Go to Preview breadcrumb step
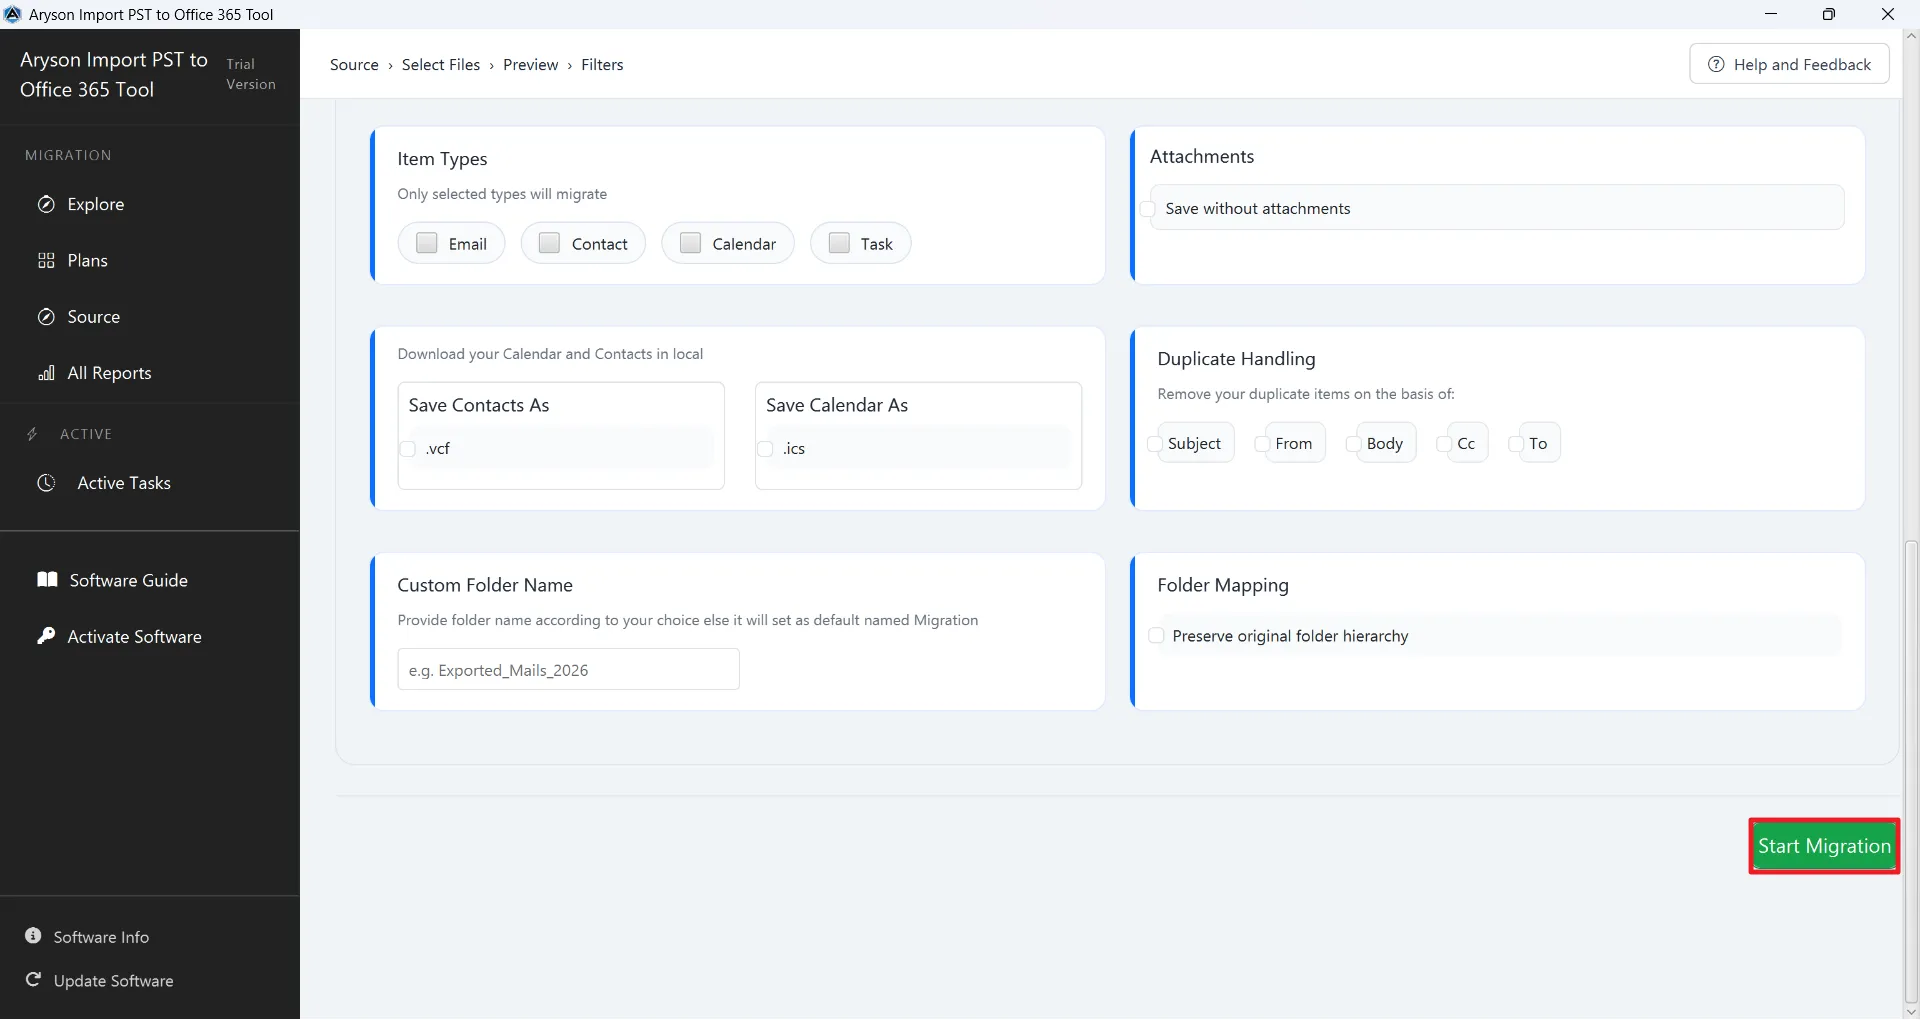This screenshot has height=1020, width=1920. [531, 65]
